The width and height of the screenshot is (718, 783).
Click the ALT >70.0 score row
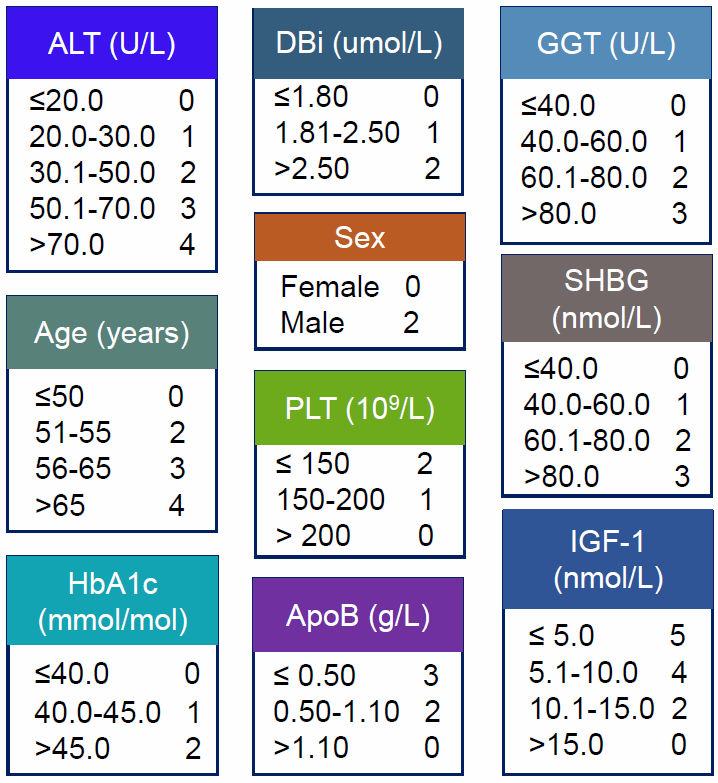point(112,244)
